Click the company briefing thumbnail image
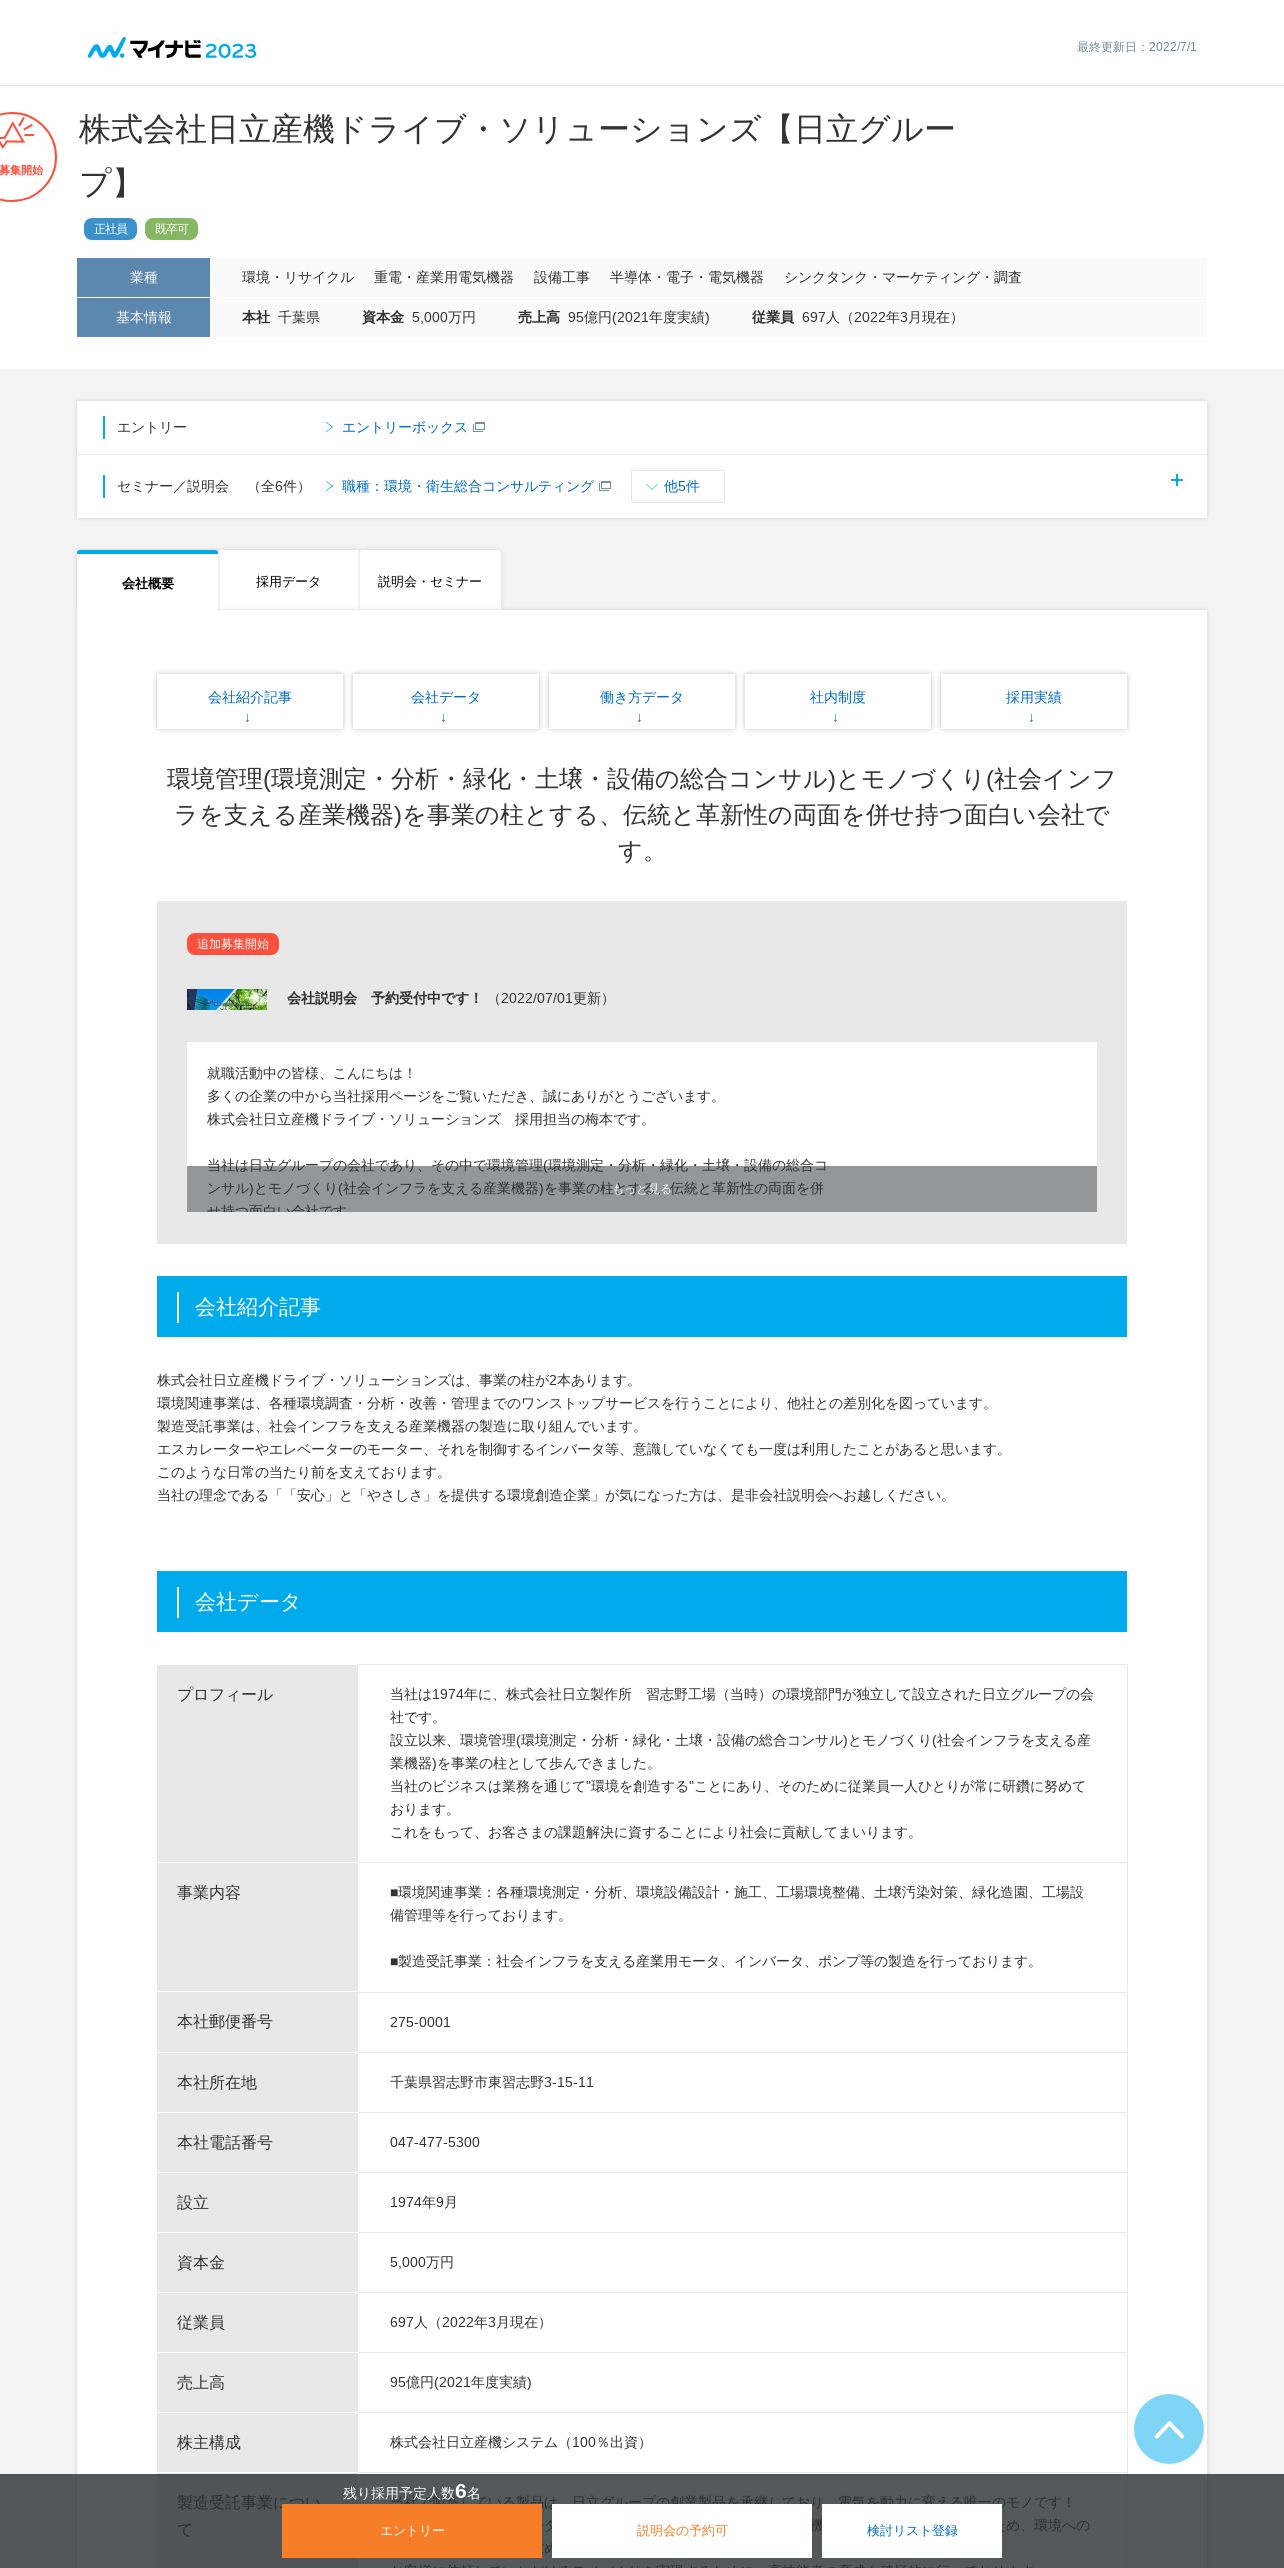 tap(227, 999)
